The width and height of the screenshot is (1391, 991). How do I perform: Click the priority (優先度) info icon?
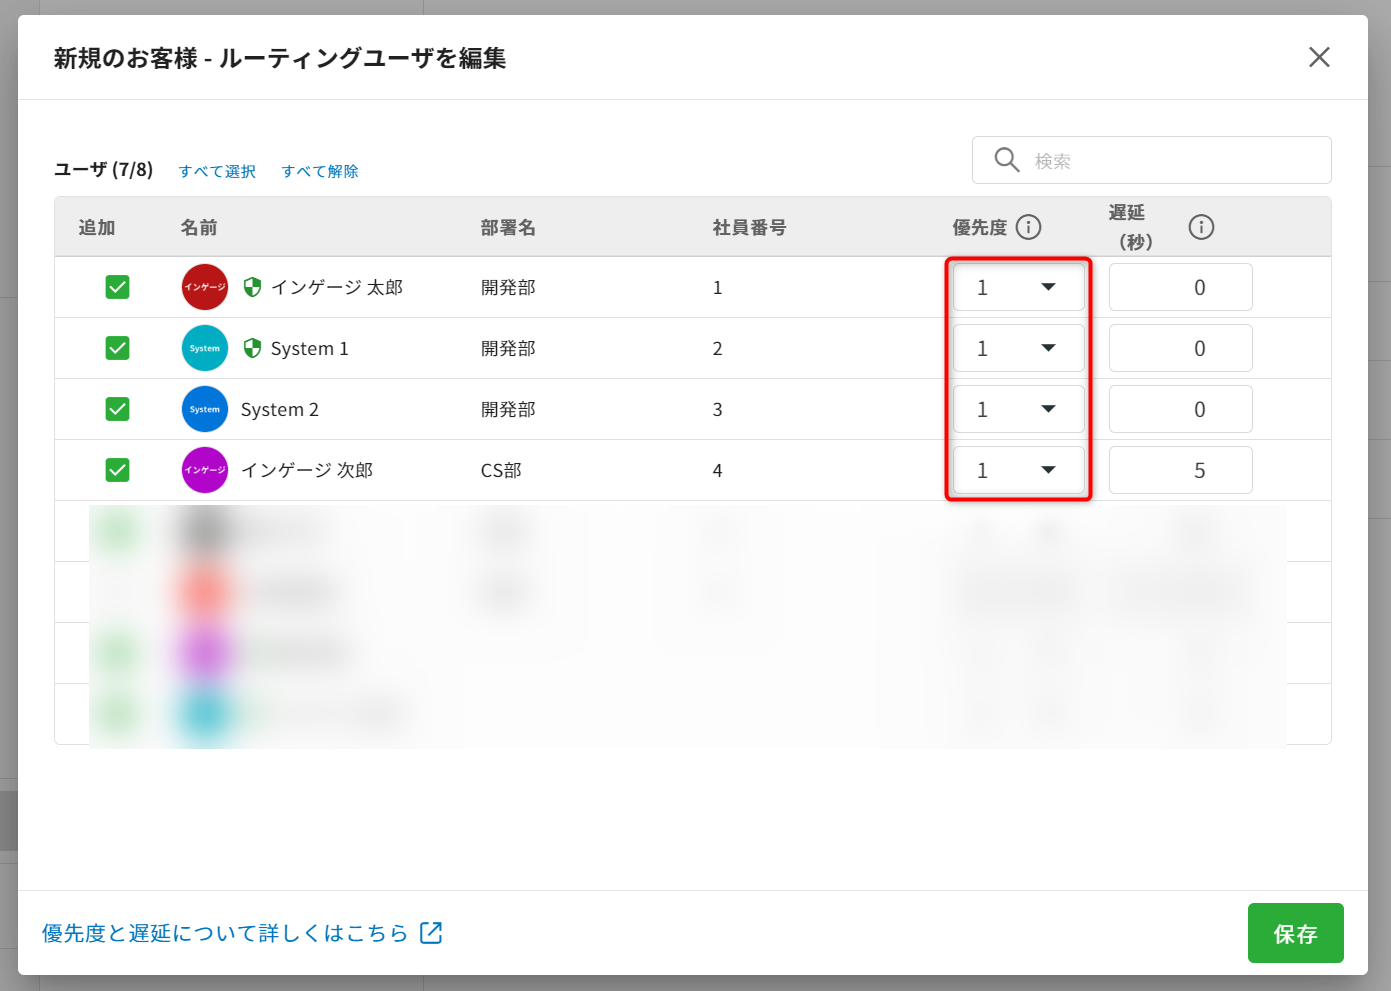point(1028,227)
